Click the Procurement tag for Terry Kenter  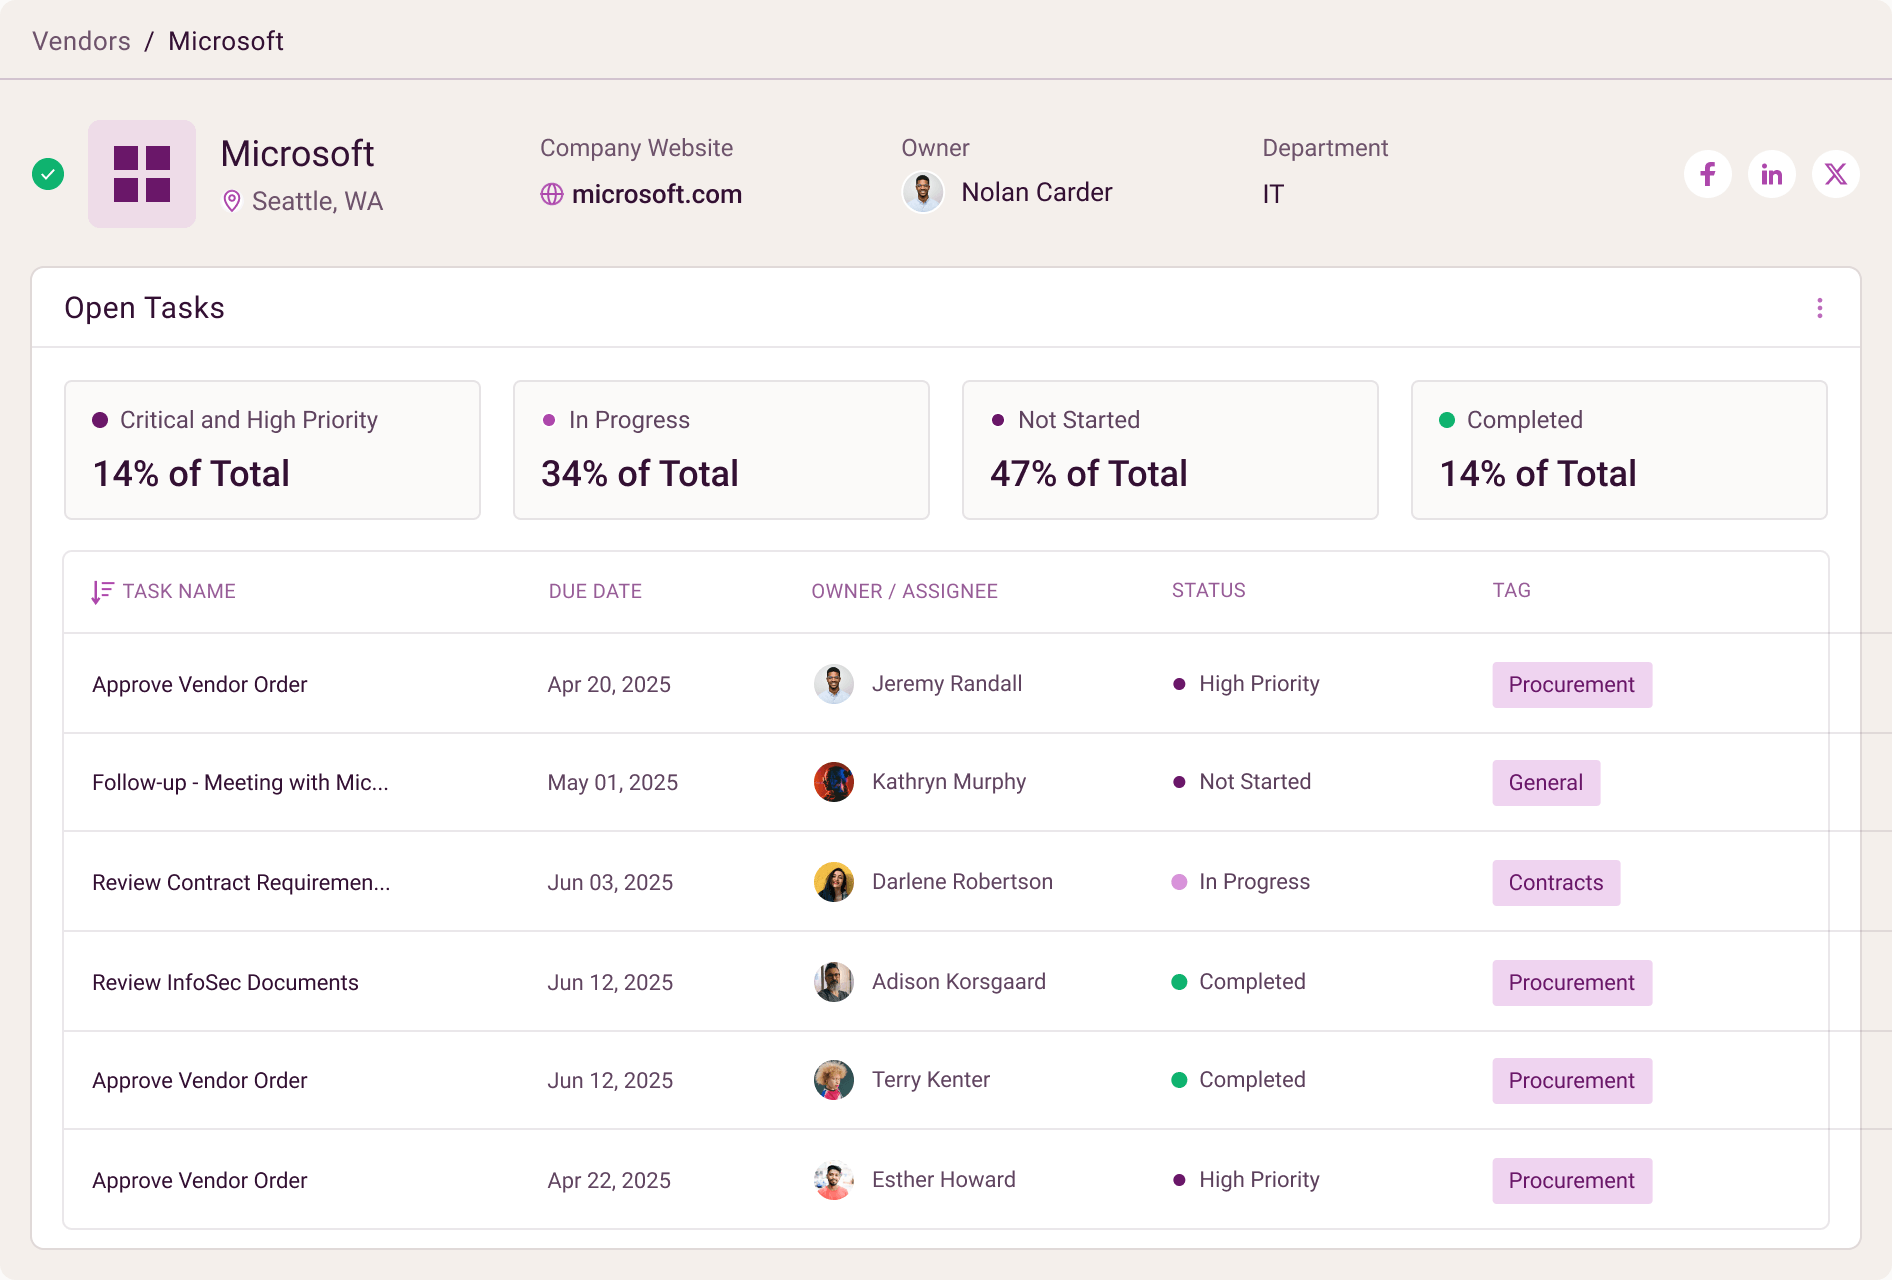[x=1572, y=1081]
